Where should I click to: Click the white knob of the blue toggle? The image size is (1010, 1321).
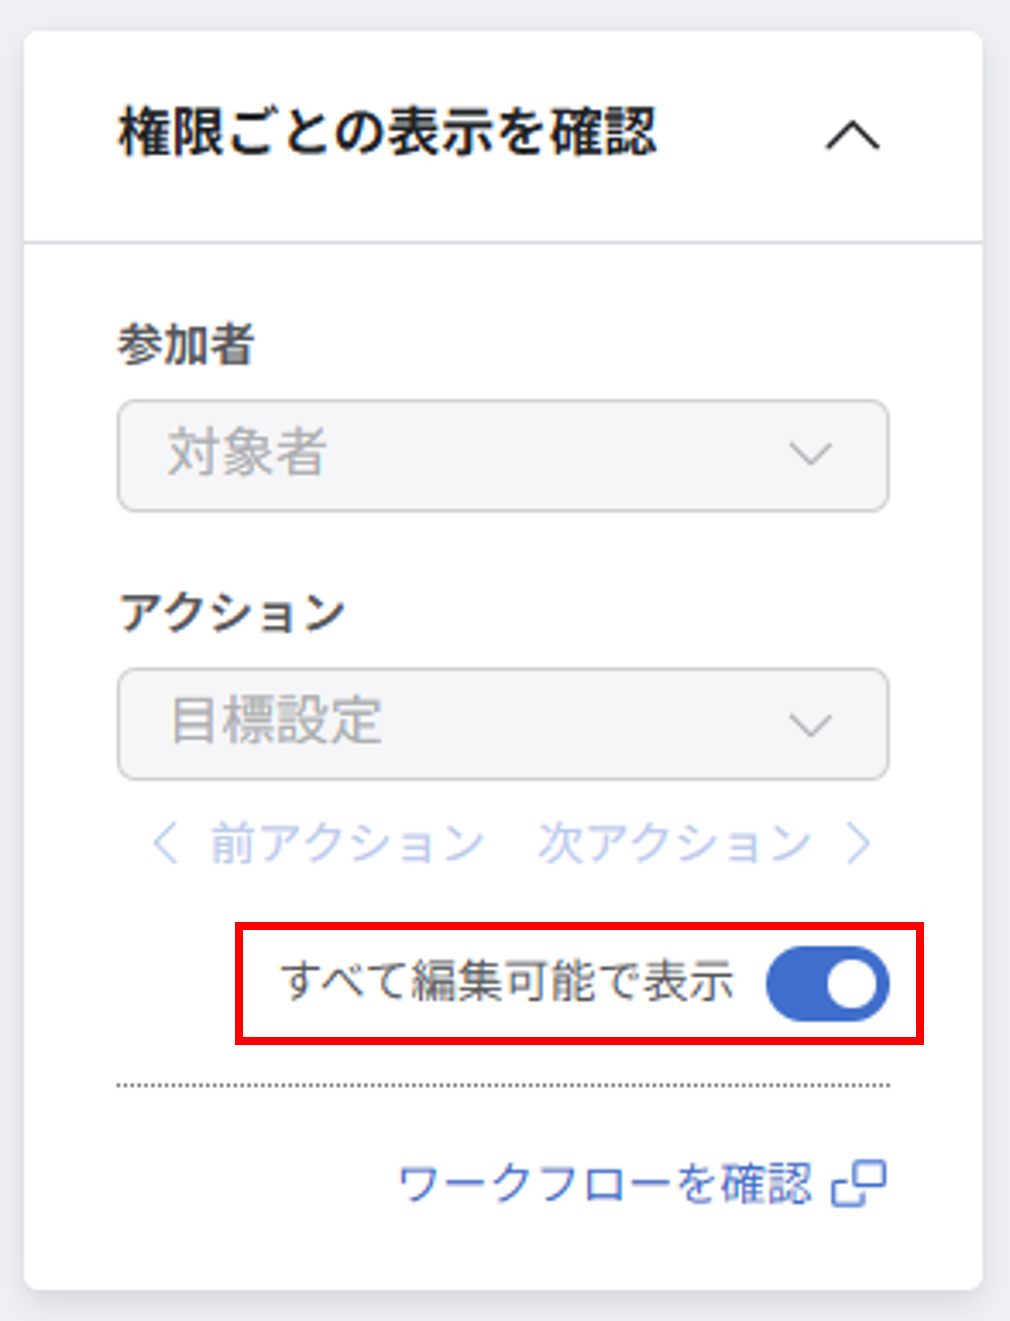(853, 984)
